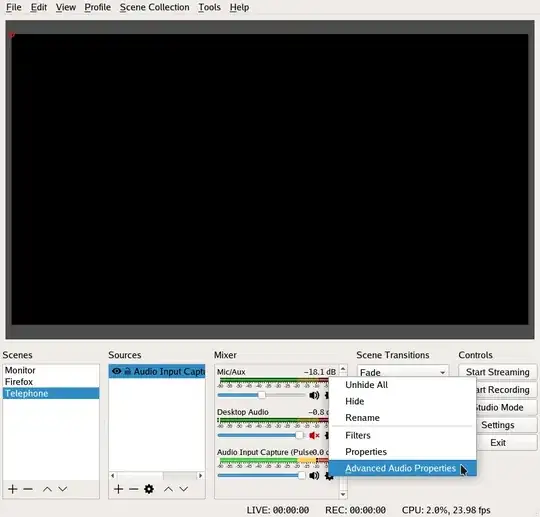Open source properties with the Sources gear icon
The height and width of the screenshot is (517, 540).
[x=149, y=489]
